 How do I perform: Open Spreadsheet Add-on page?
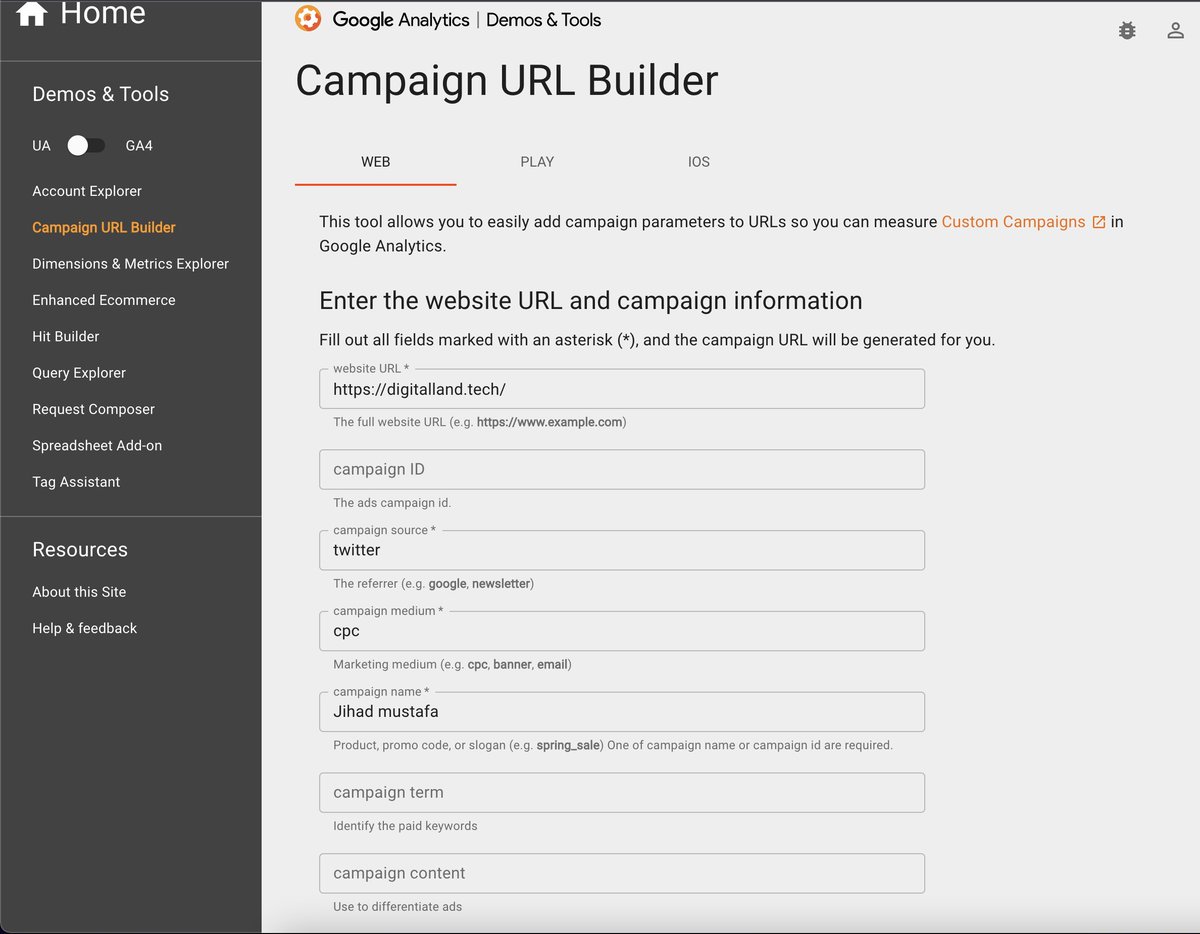pyautogui.click(x=97, y=445)
